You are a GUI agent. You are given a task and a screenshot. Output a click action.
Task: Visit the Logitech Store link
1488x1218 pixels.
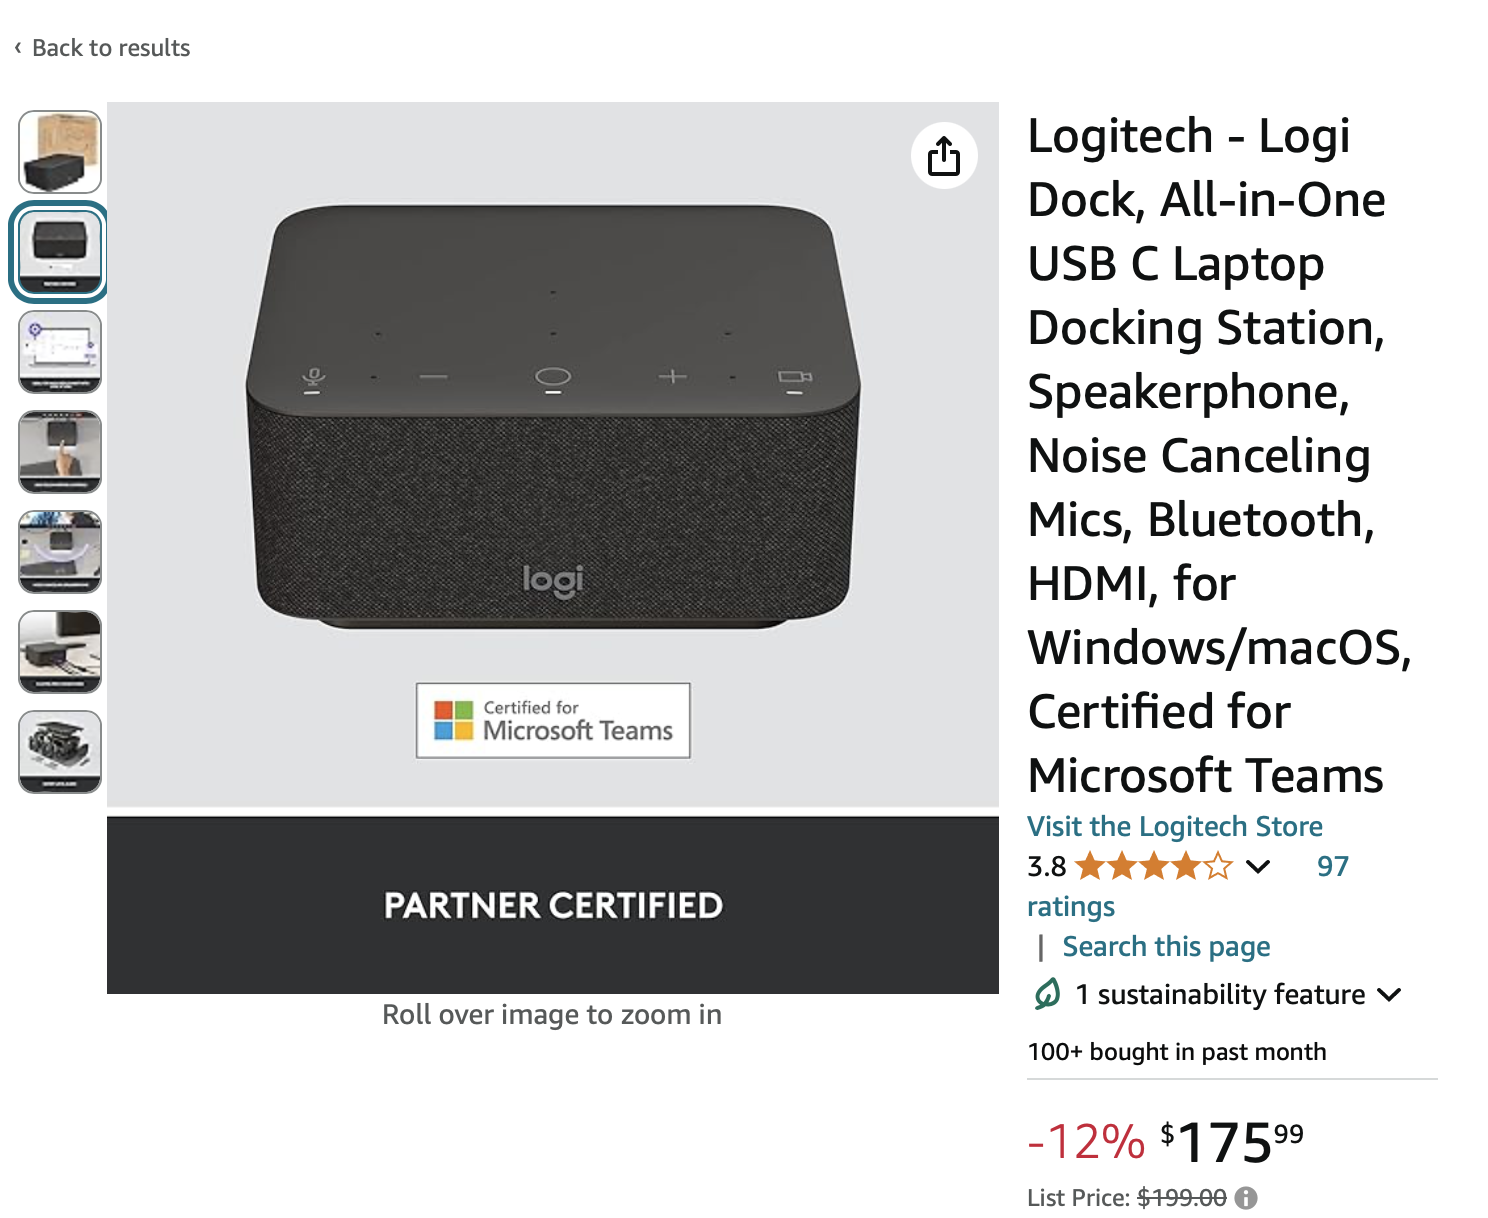[x=1174, y=826]
